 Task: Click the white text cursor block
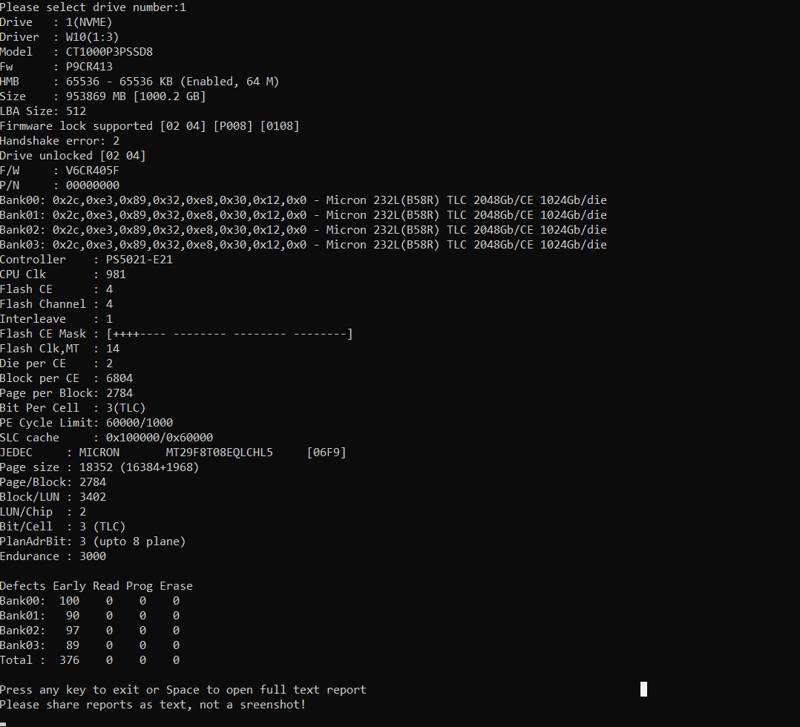tap(643, 689)
